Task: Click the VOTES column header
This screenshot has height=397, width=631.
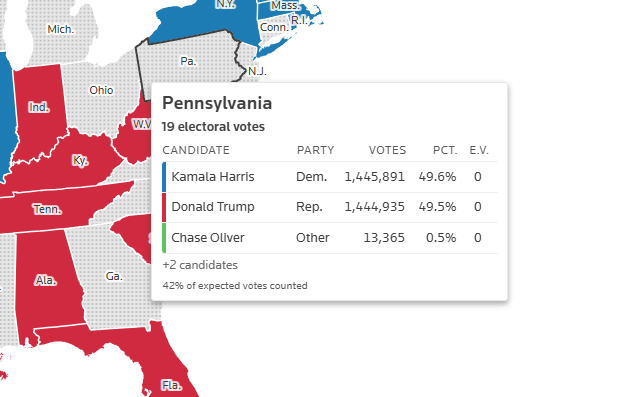Action: coord(387,150)
